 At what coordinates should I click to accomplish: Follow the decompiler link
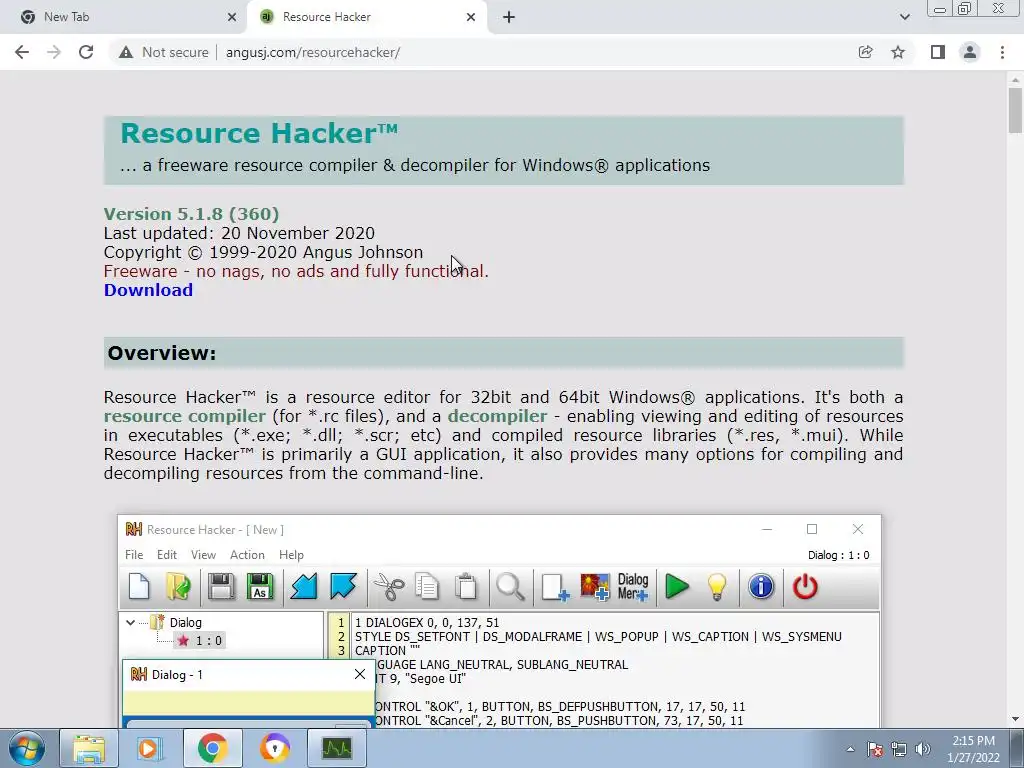pyautogui.click(x=497, y=416)
